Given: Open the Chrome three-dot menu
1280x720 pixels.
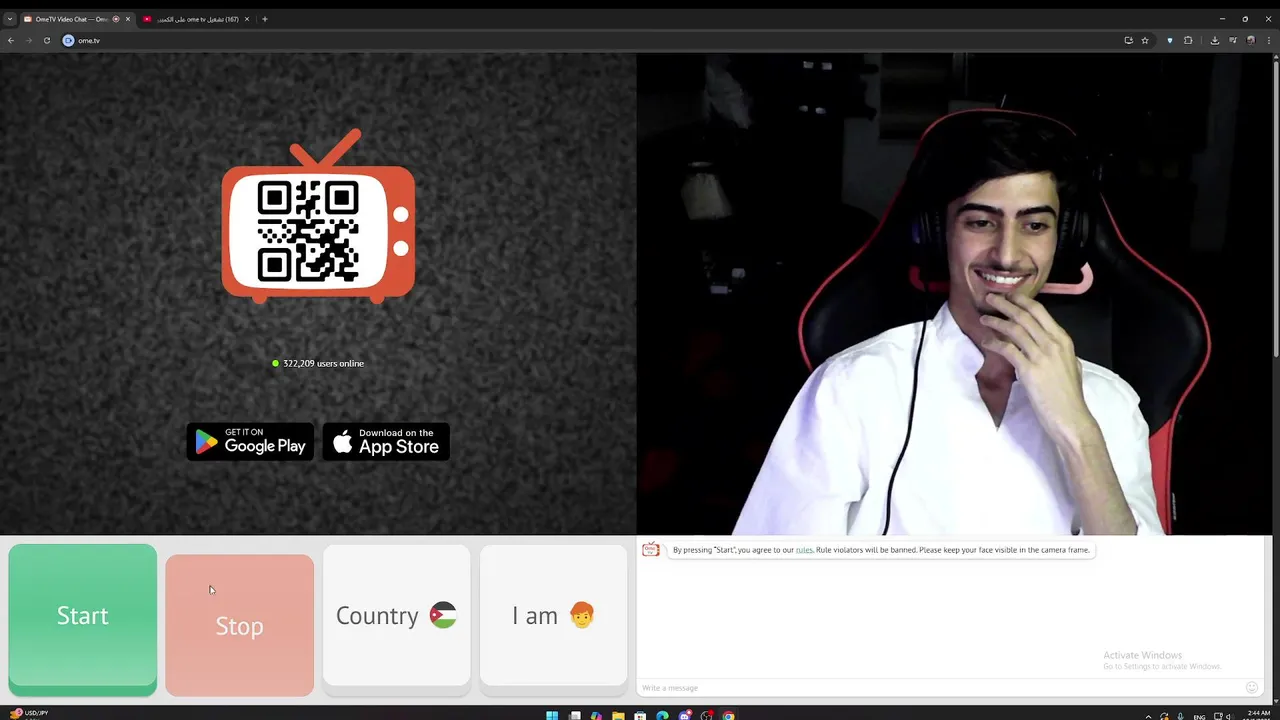Looking at the screenshot, I should point(1268,40).
